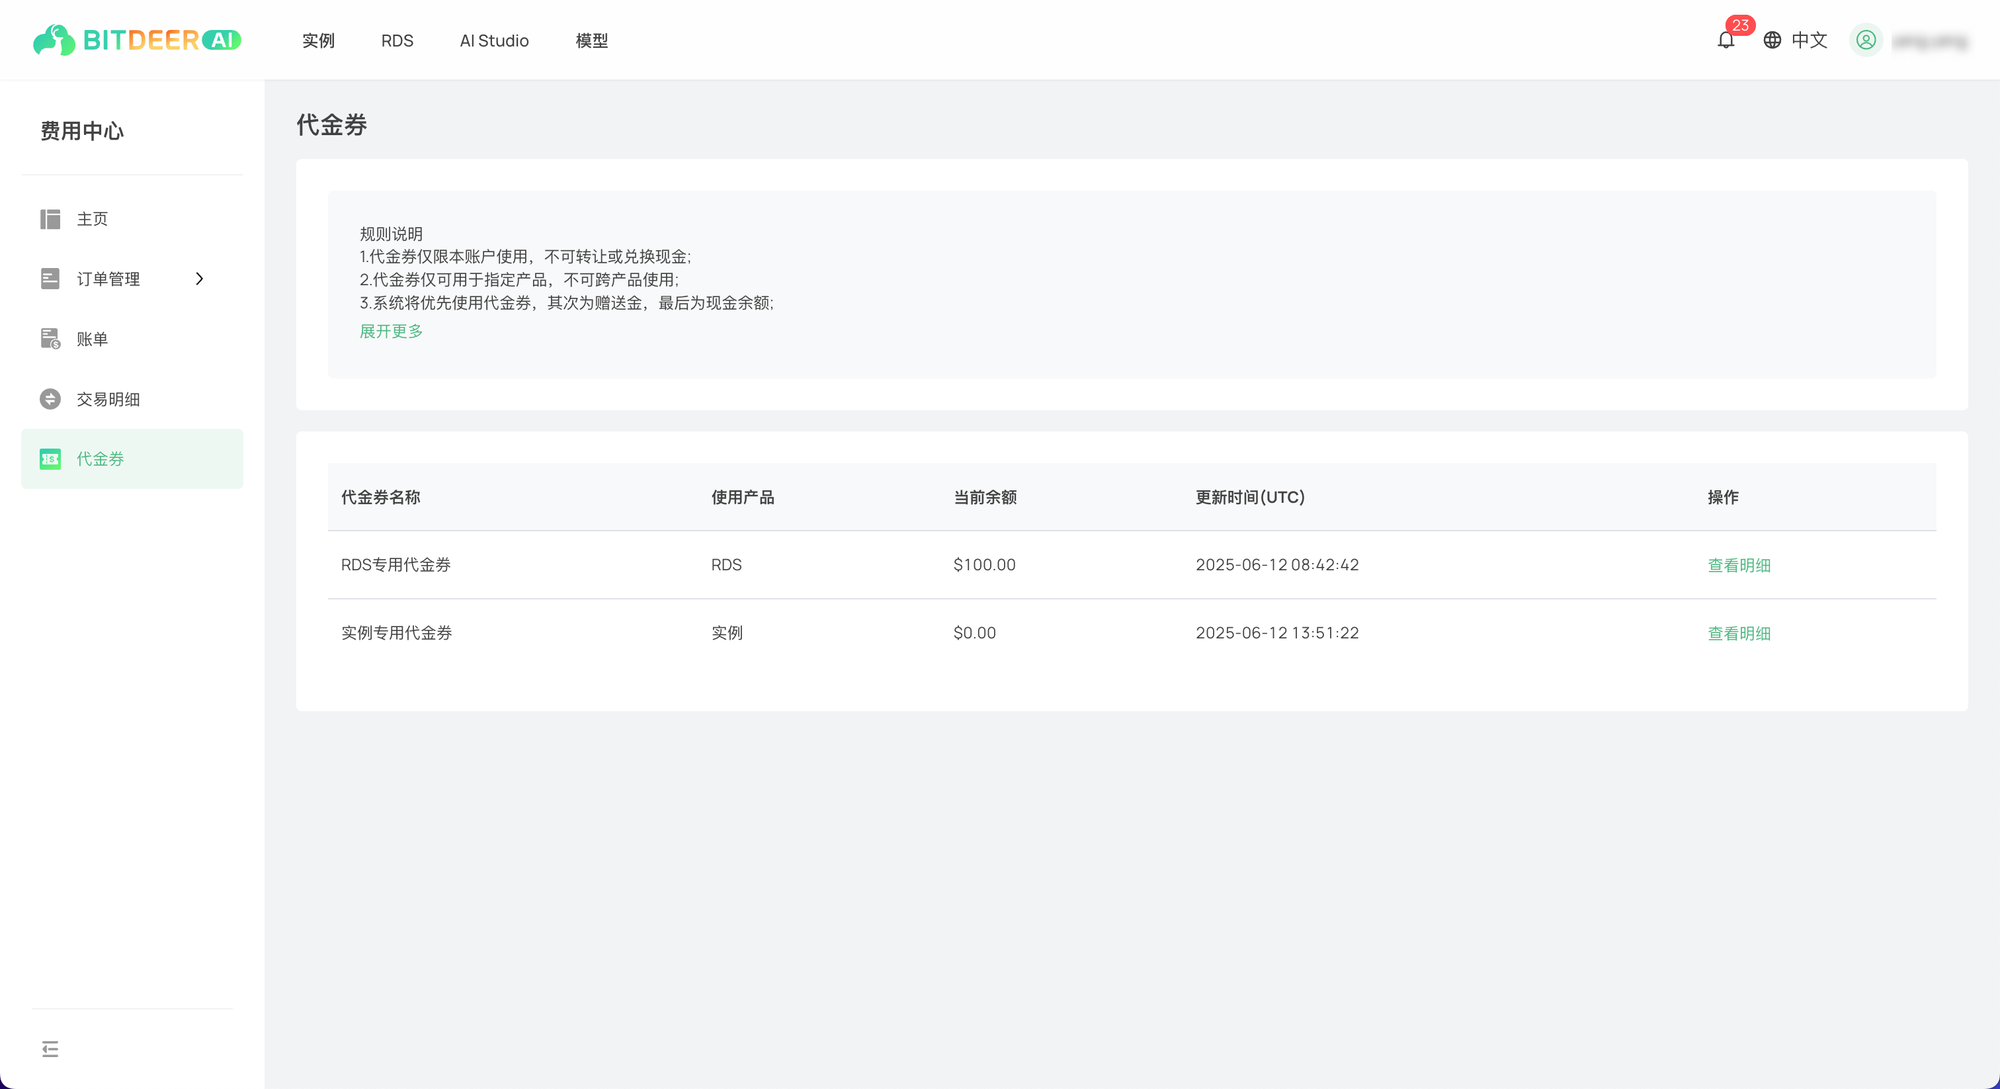This screenshot has height=1089, width=2000.
Task: Click the 交易明细 sidebar icon
Action: click(50, 399)
